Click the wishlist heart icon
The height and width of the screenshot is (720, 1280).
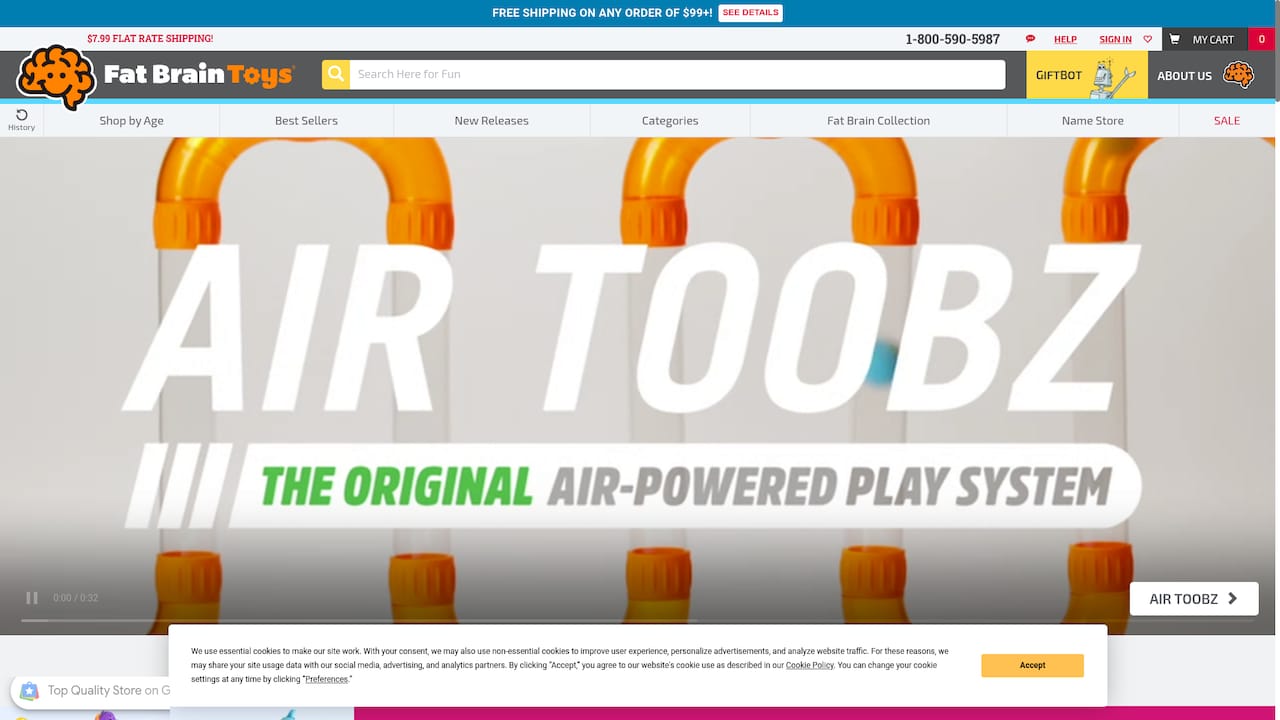coord(1147,39)
